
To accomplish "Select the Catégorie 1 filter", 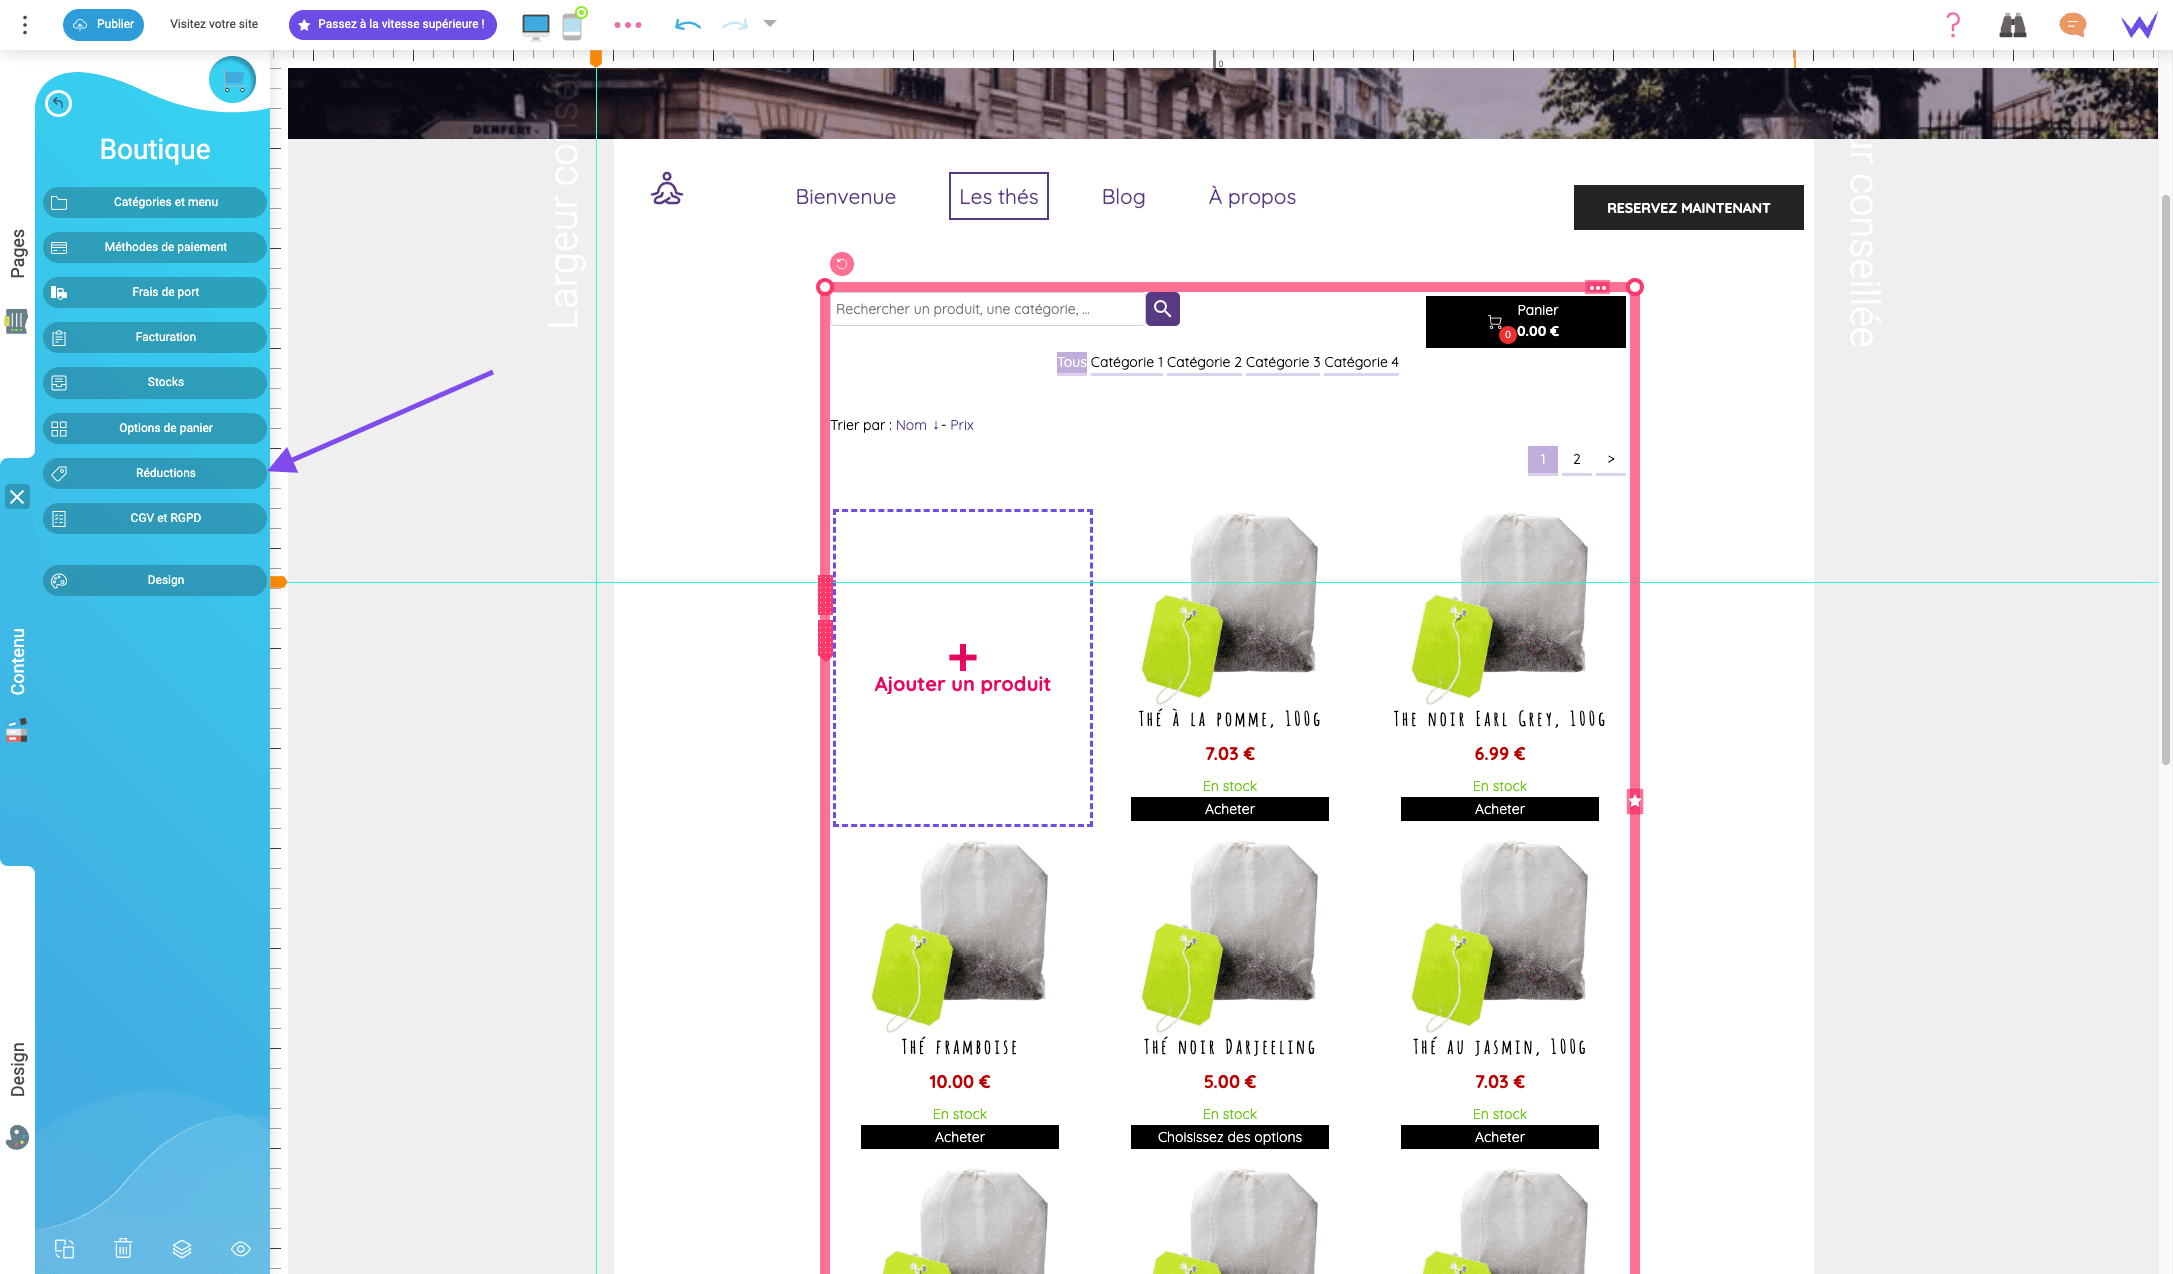I will [x=1127, y=362].
